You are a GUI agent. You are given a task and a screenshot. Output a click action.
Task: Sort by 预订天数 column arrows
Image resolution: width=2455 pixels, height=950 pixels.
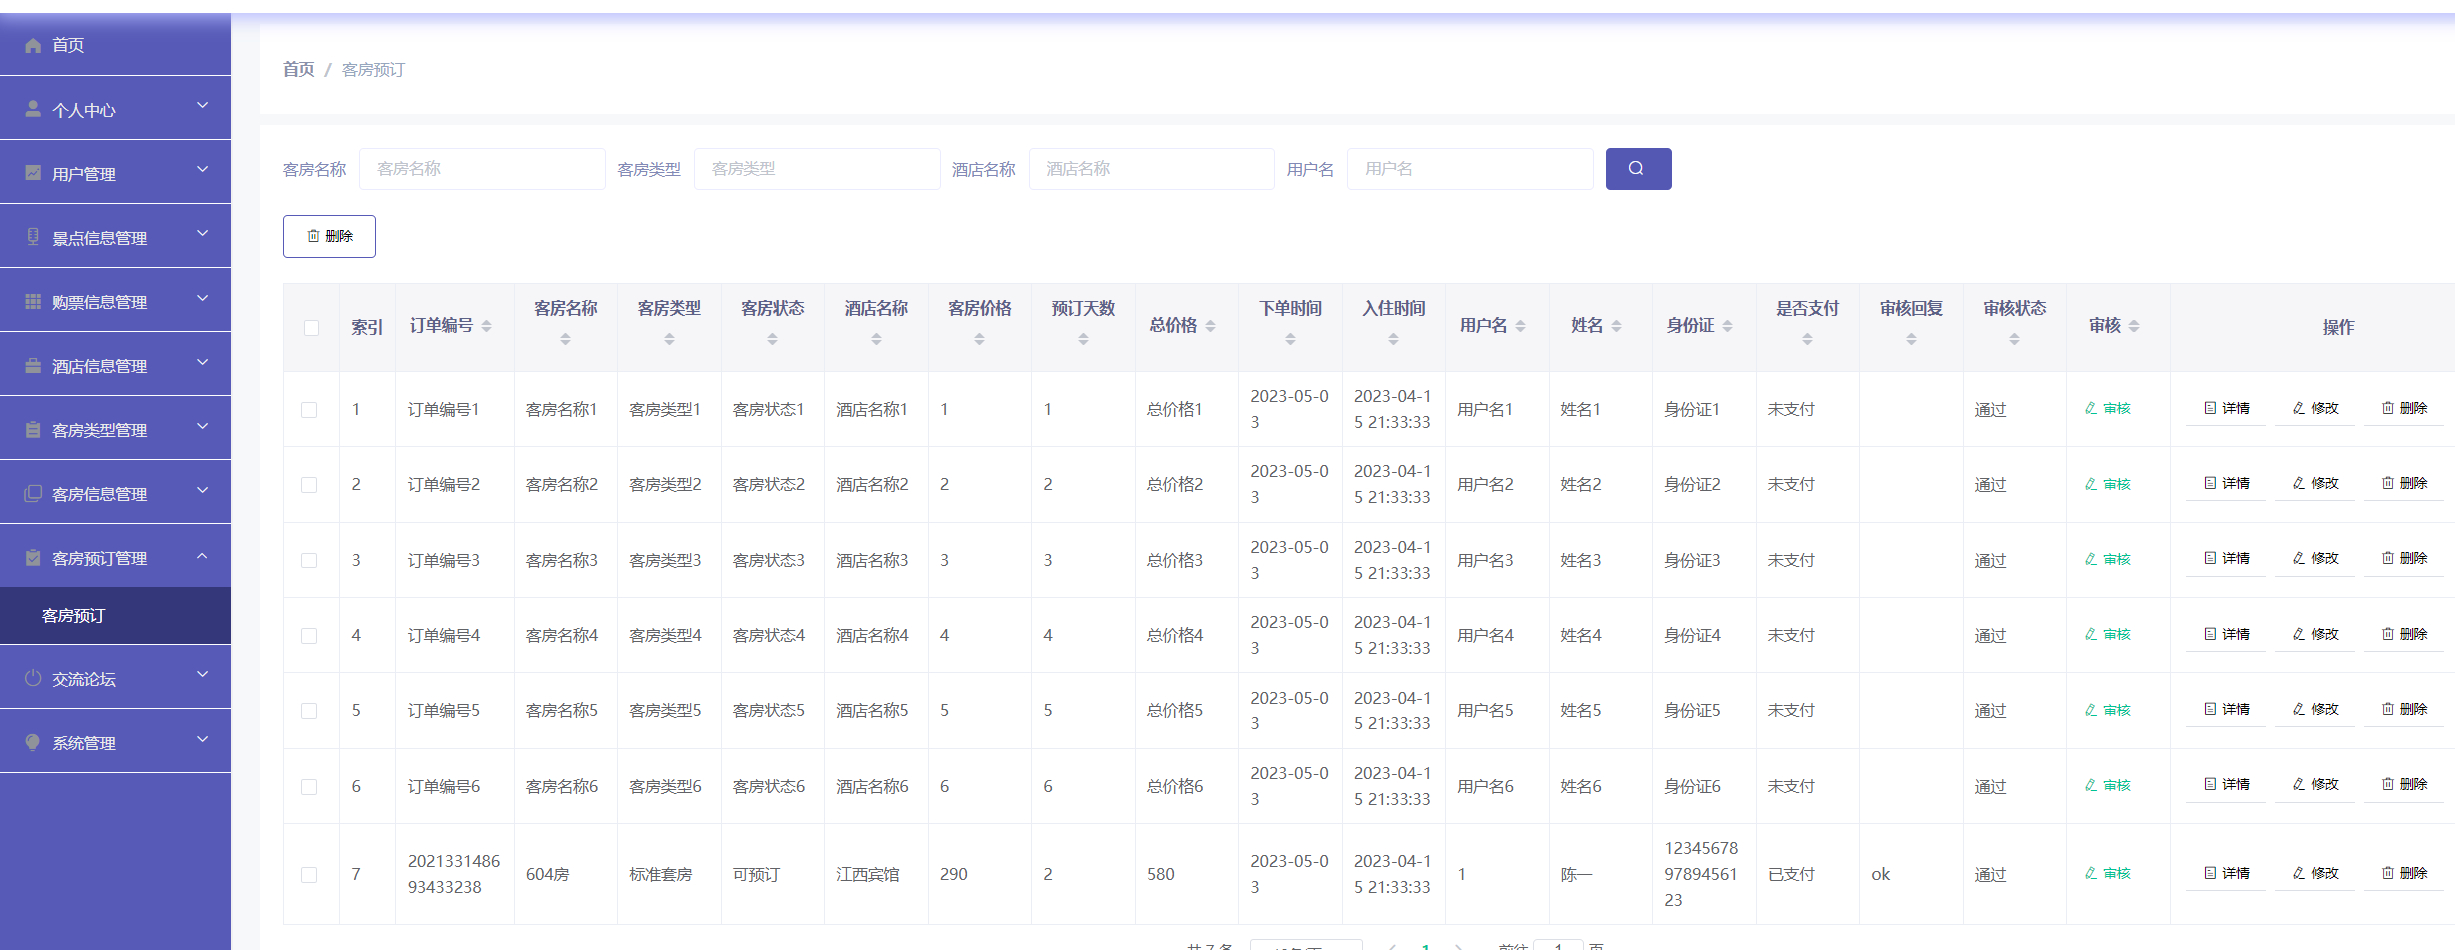1083,340
